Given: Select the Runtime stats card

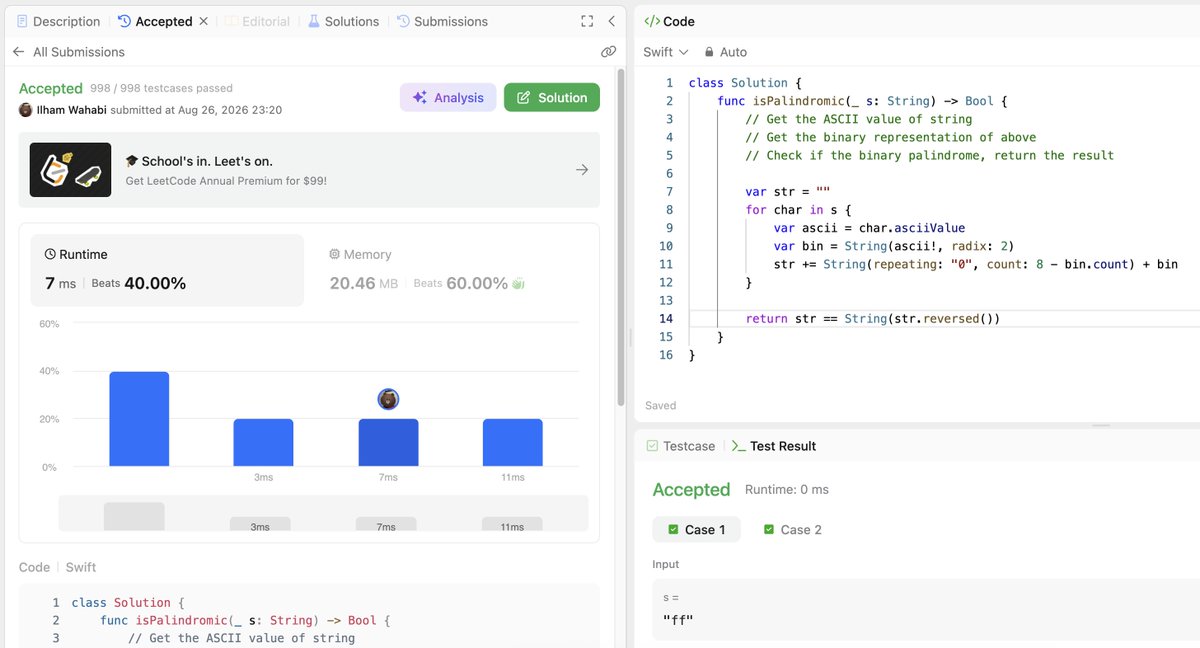Looking at the screenshot, I should [x=167, y=270].
